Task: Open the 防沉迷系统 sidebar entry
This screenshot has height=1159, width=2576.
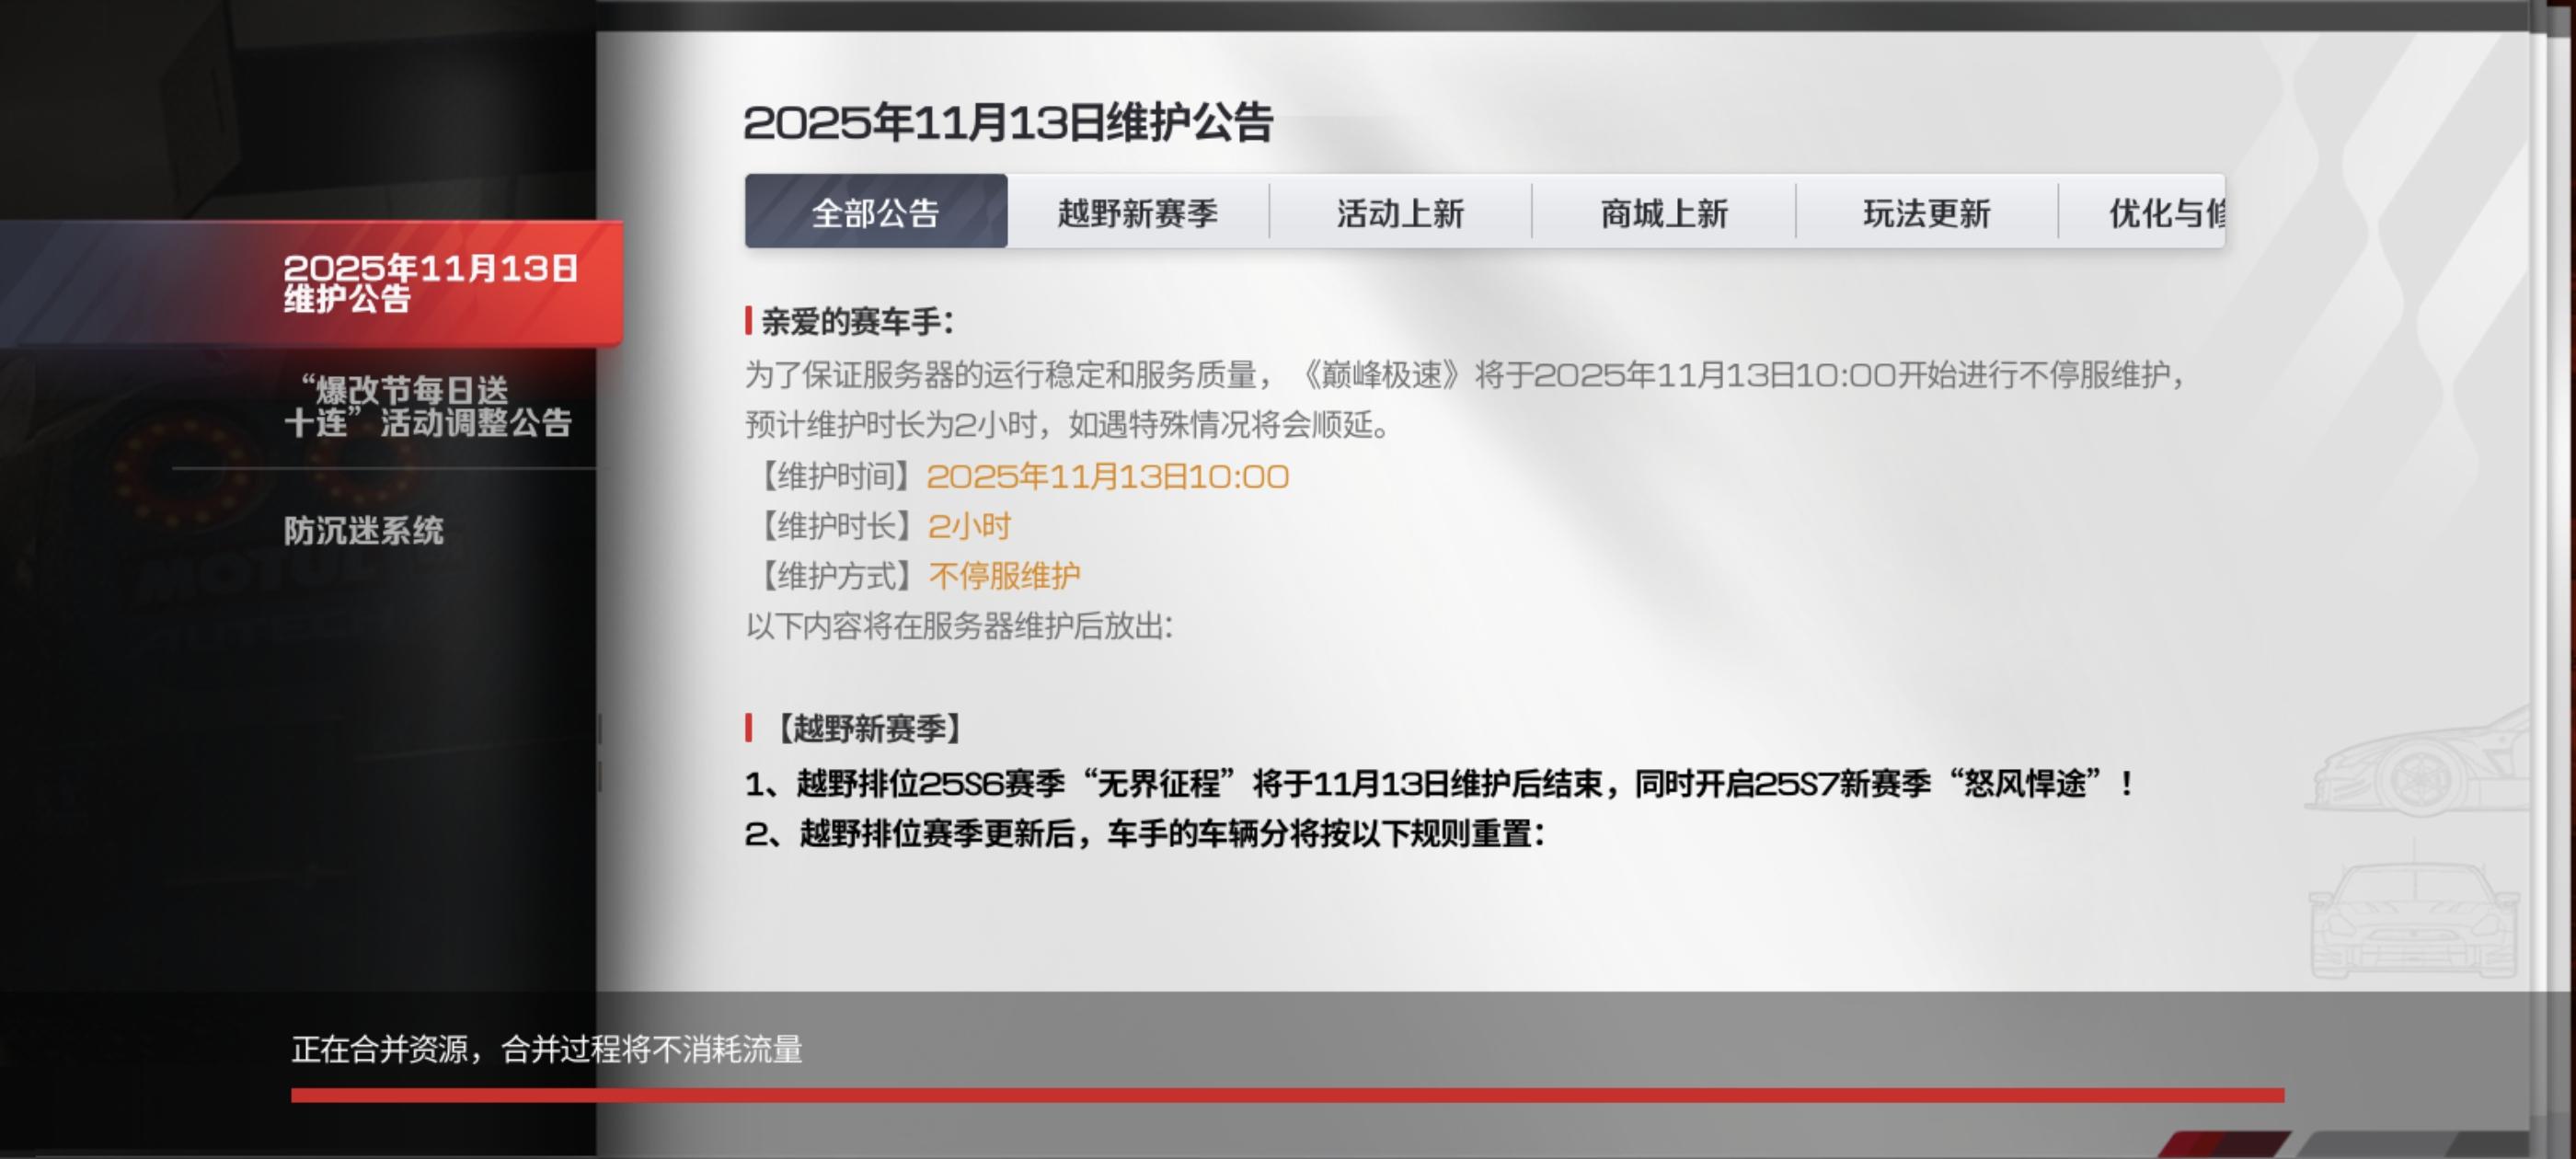Action: coord(363,530)
